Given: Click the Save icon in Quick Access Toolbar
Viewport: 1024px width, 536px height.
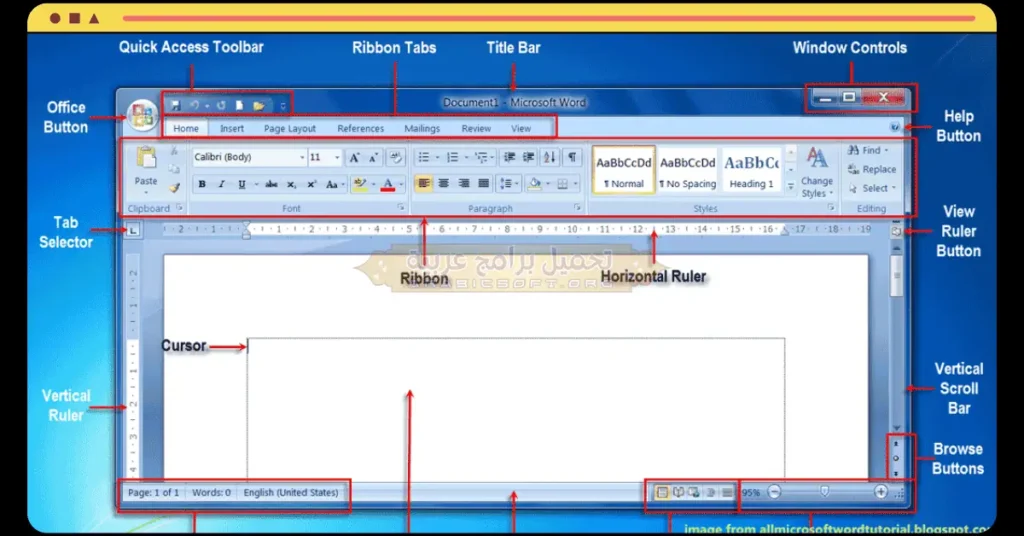Looking at the screenshot, I should pos(176,104).
